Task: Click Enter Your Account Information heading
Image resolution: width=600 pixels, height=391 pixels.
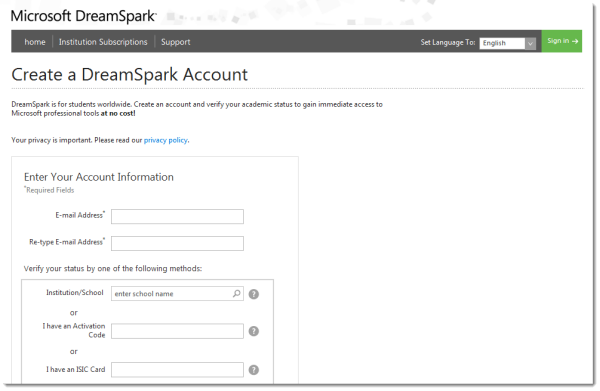Action: (99, 177)
